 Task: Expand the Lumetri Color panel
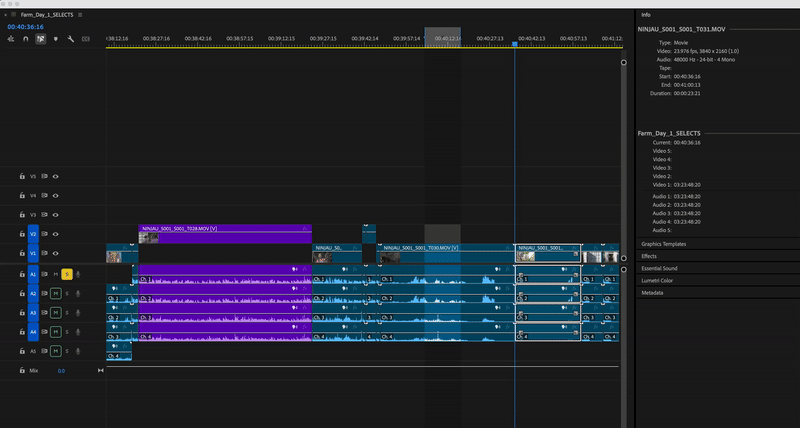tap(658, 281)
